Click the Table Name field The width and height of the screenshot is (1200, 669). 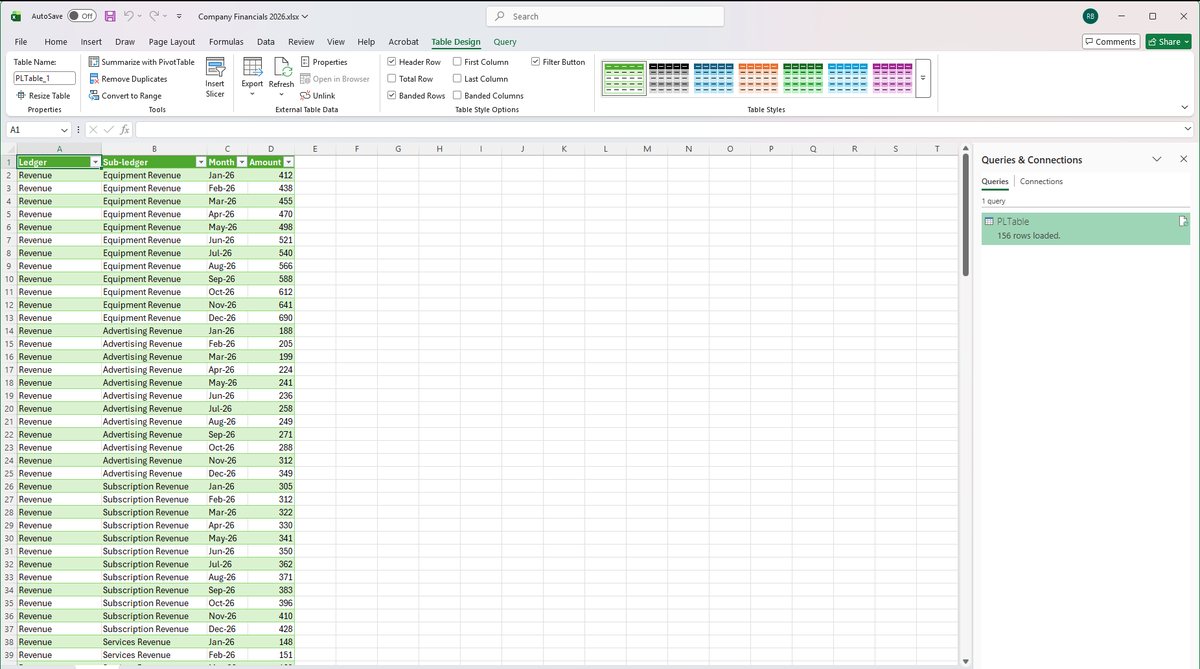45,78
